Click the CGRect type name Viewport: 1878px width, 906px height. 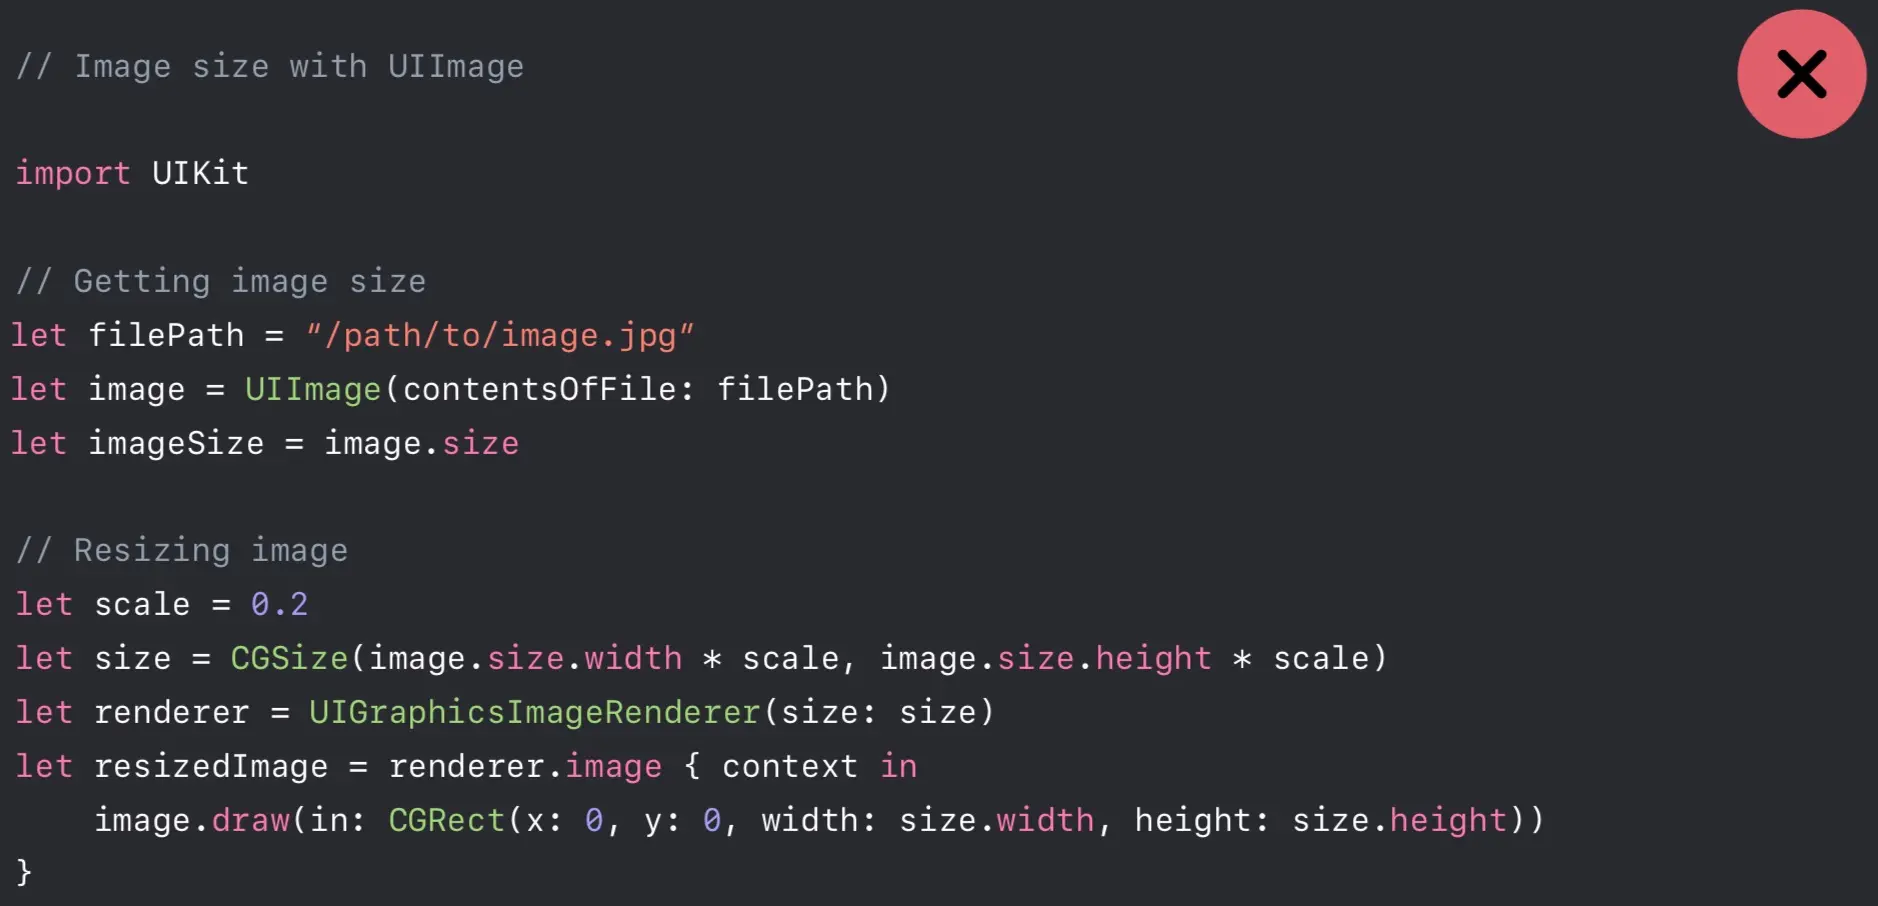click(x=446, y=820)
